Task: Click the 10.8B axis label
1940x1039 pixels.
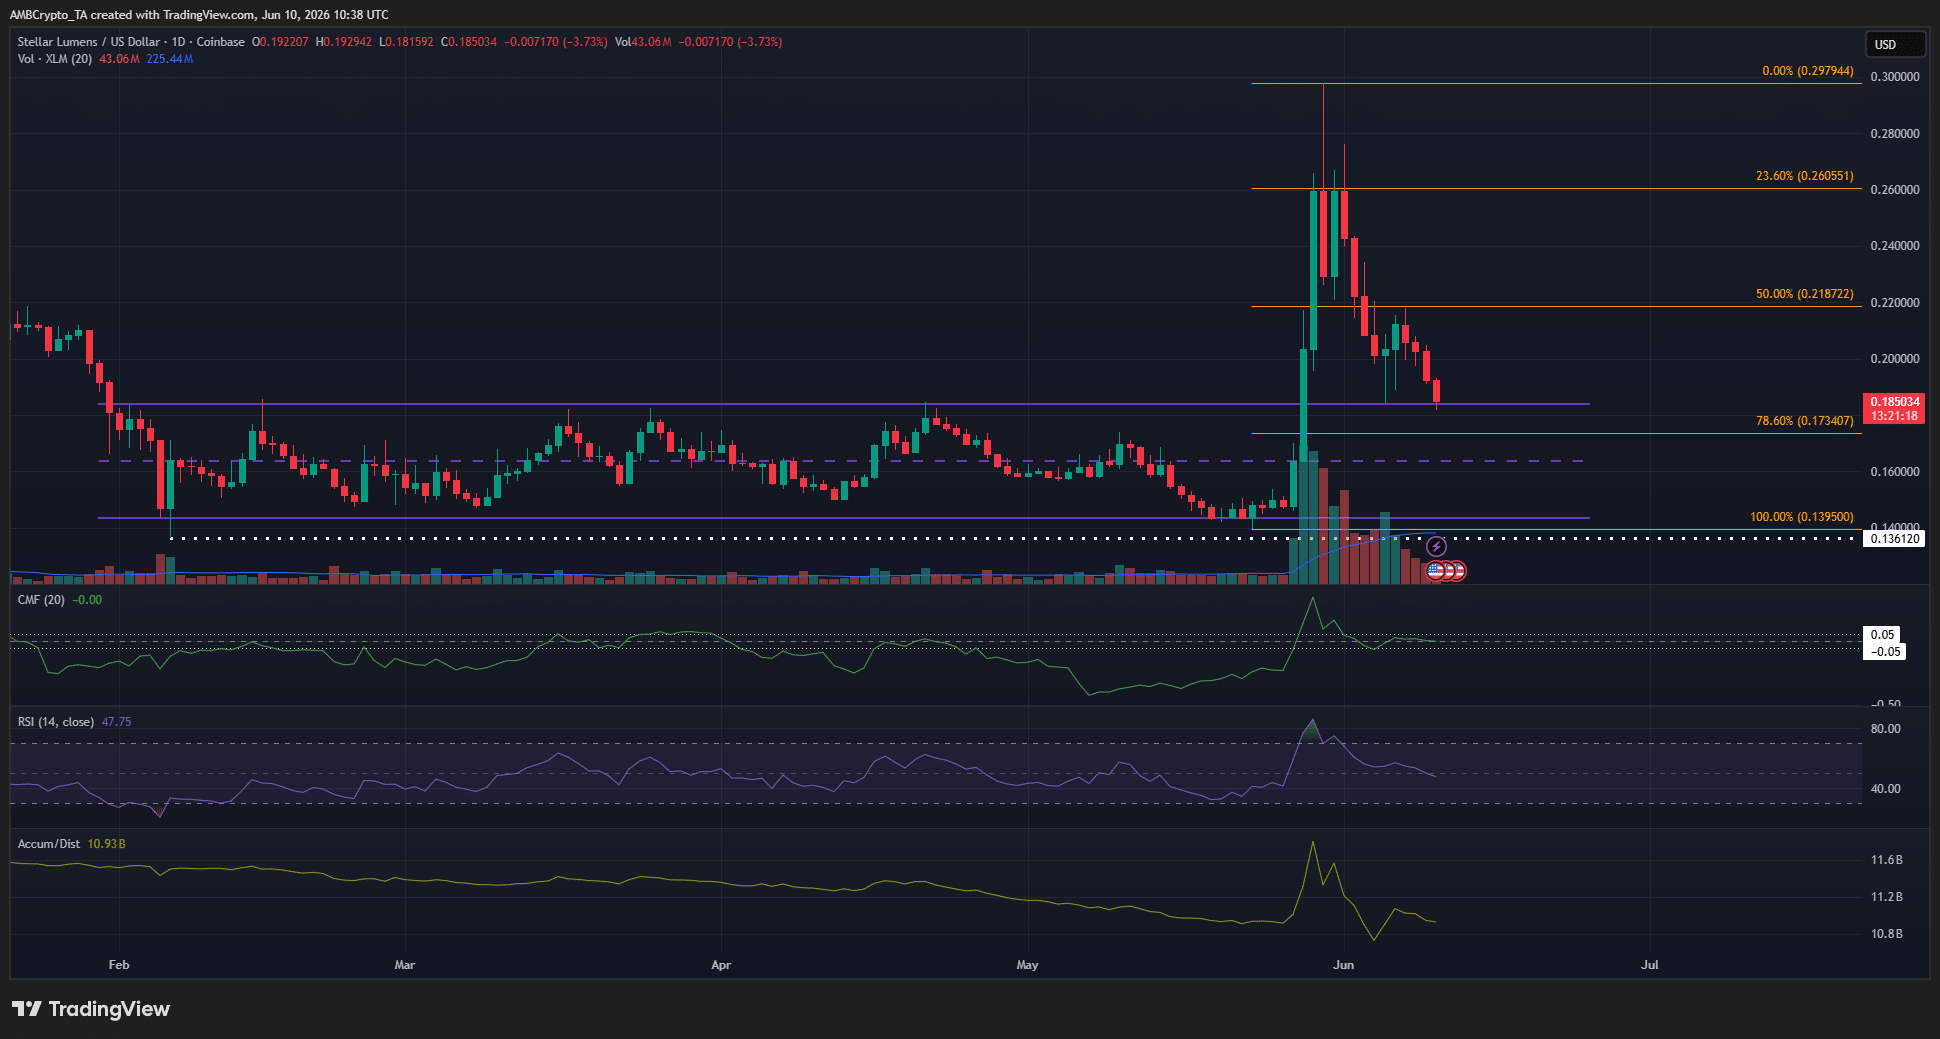Action: (1887, 934)
